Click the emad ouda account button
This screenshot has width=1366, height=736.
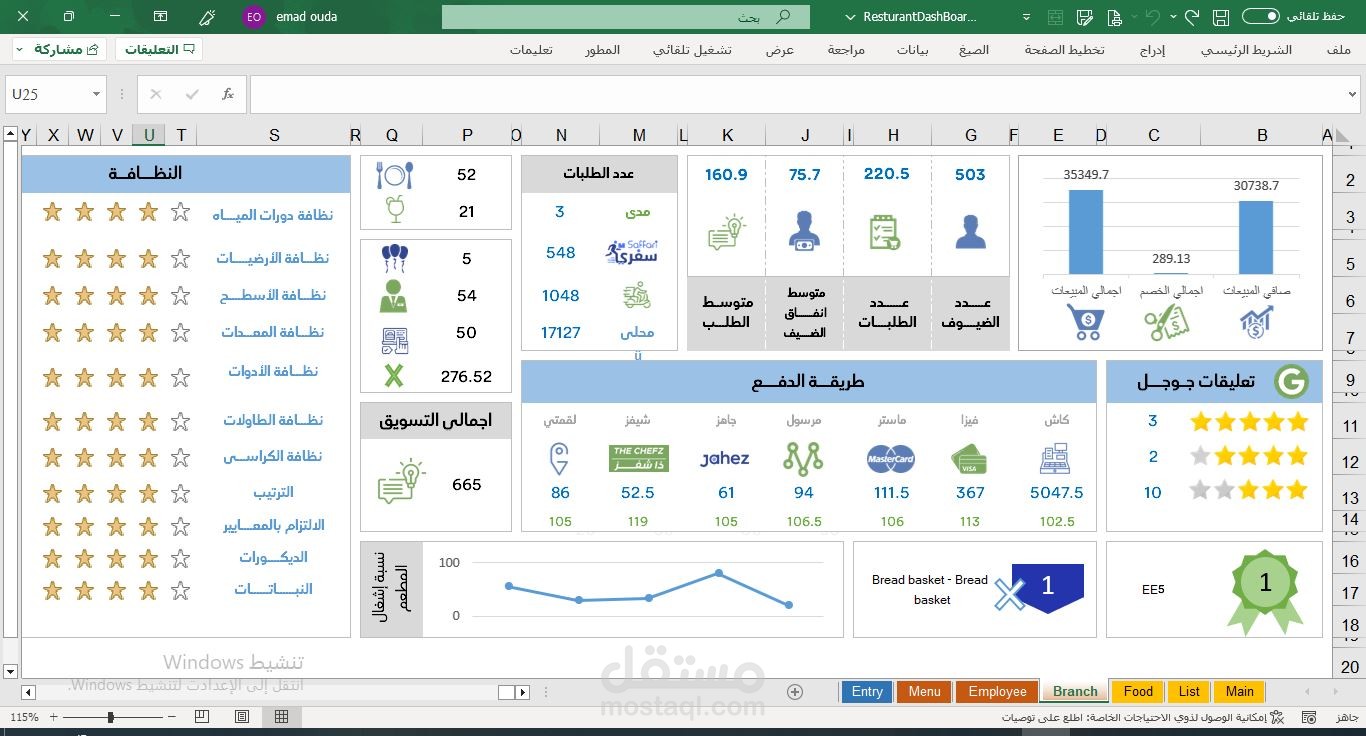(291, 17)
